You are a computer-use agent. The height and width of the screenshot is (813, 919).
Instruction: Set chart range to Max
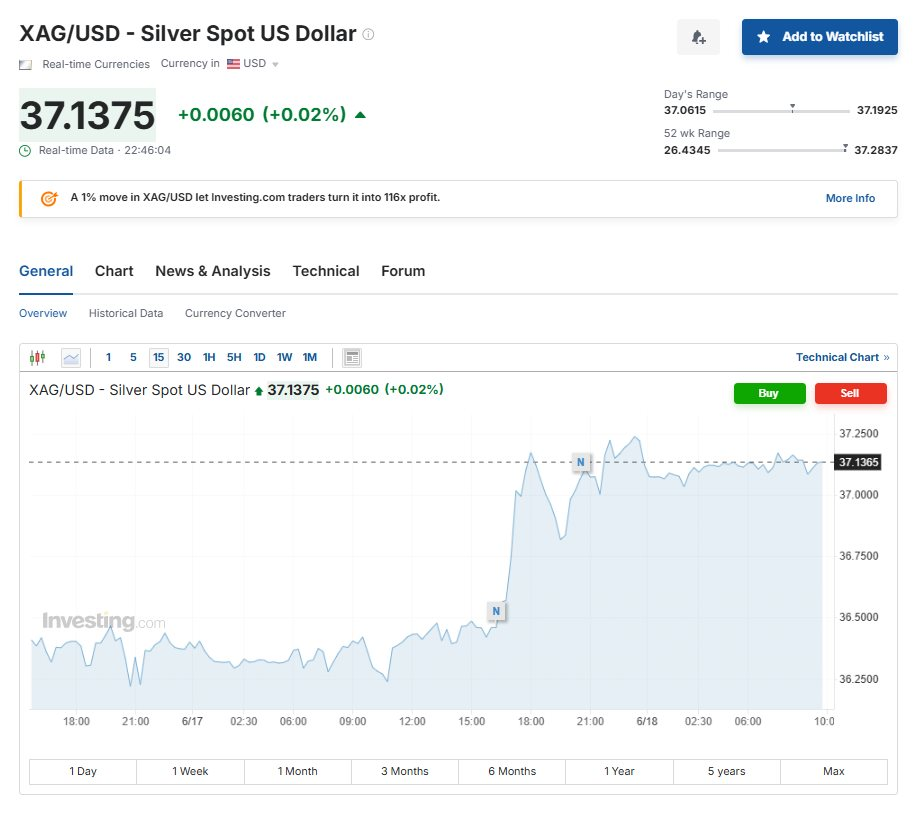[834, 771]
